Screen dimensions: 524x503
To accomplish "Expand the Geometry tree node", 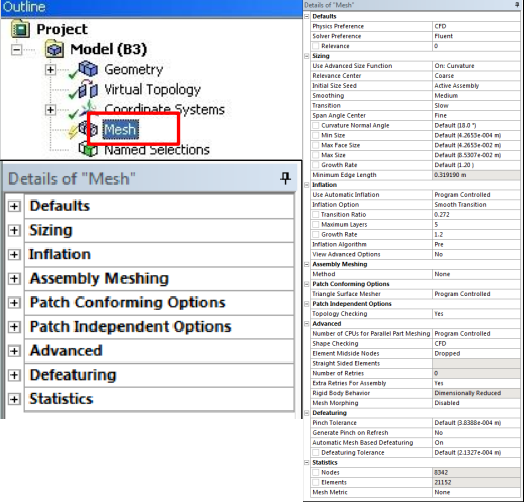I will (x=50, y=70).
